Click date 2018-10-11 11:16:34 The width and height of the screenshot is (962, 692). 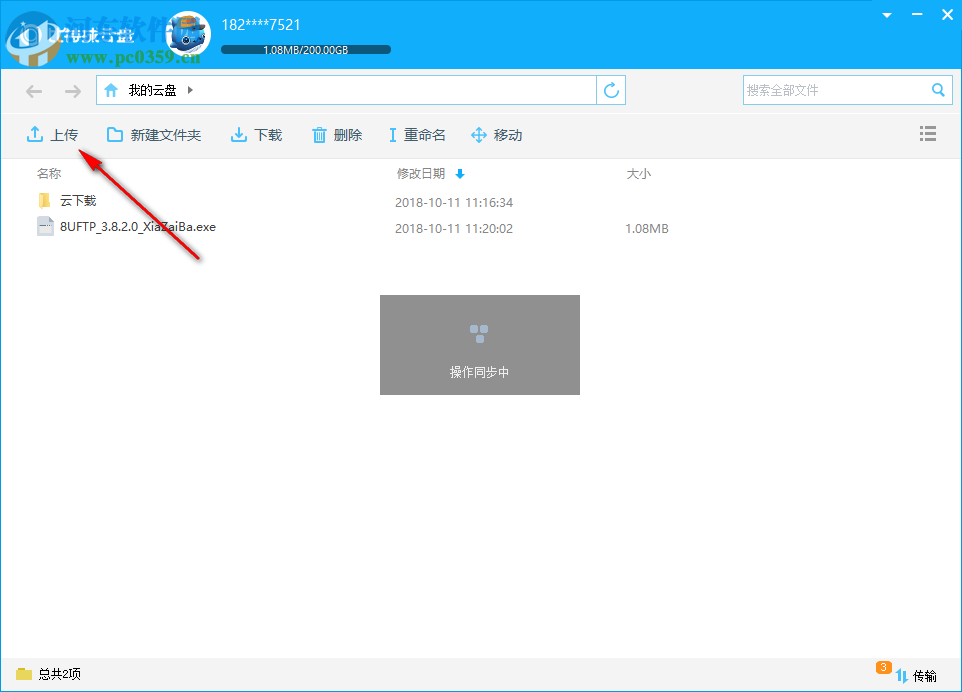(x=453, y=202)
